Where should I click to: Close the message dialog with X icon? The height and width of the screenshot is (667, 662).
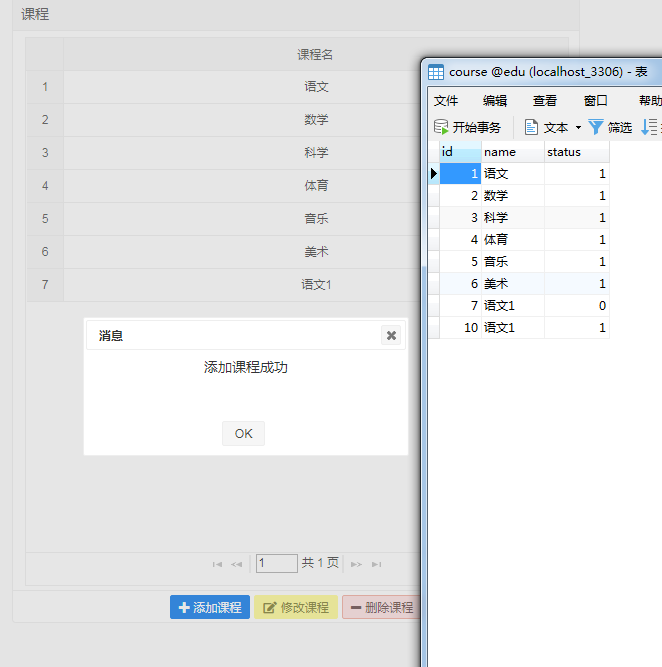pyautogui.click(x=391, y=336)
